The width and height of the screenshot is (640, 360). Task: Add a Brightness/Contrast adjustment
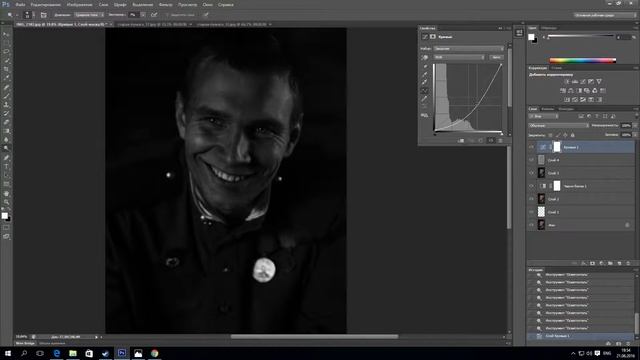(x=567, y=82)
